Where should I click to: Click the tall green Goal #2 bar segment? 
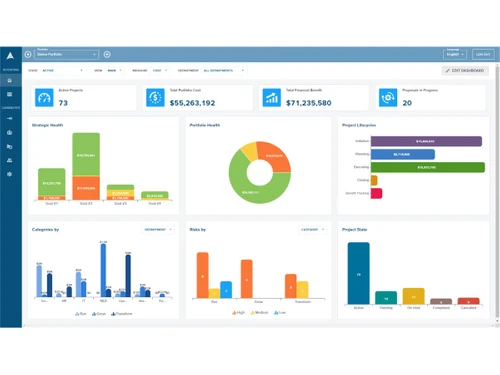pos(86,154)
